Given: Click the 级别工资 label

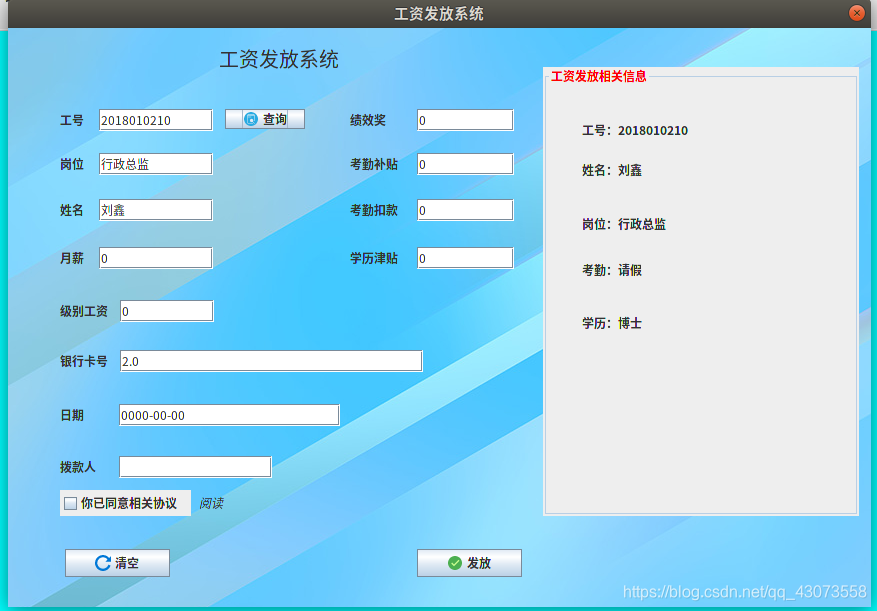Looking at the screenshot, I should click(84, 311).
